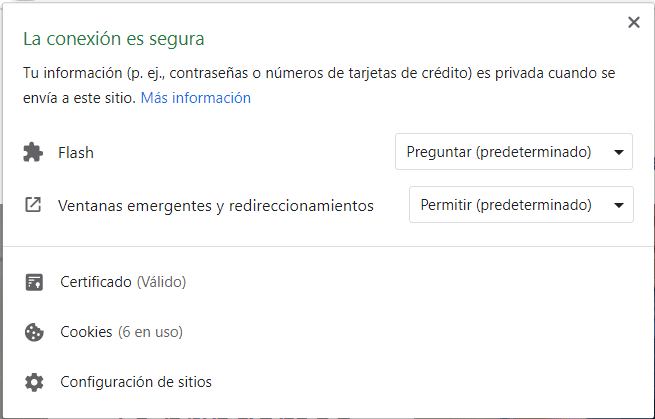Image resolution: width=655 pixels, height=419 pixels.
Task: Open the 'Permitir (predeterminado)' dropdown
Action: tap(521, 205)
